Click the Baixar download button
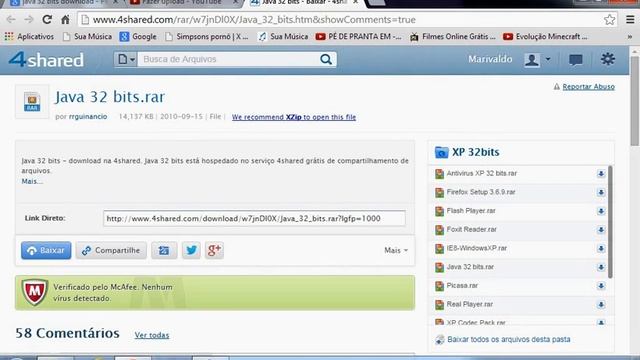Image resolution: width=640 pixels, height=360 pixels. pyautogui.click(x=46, y=250)
